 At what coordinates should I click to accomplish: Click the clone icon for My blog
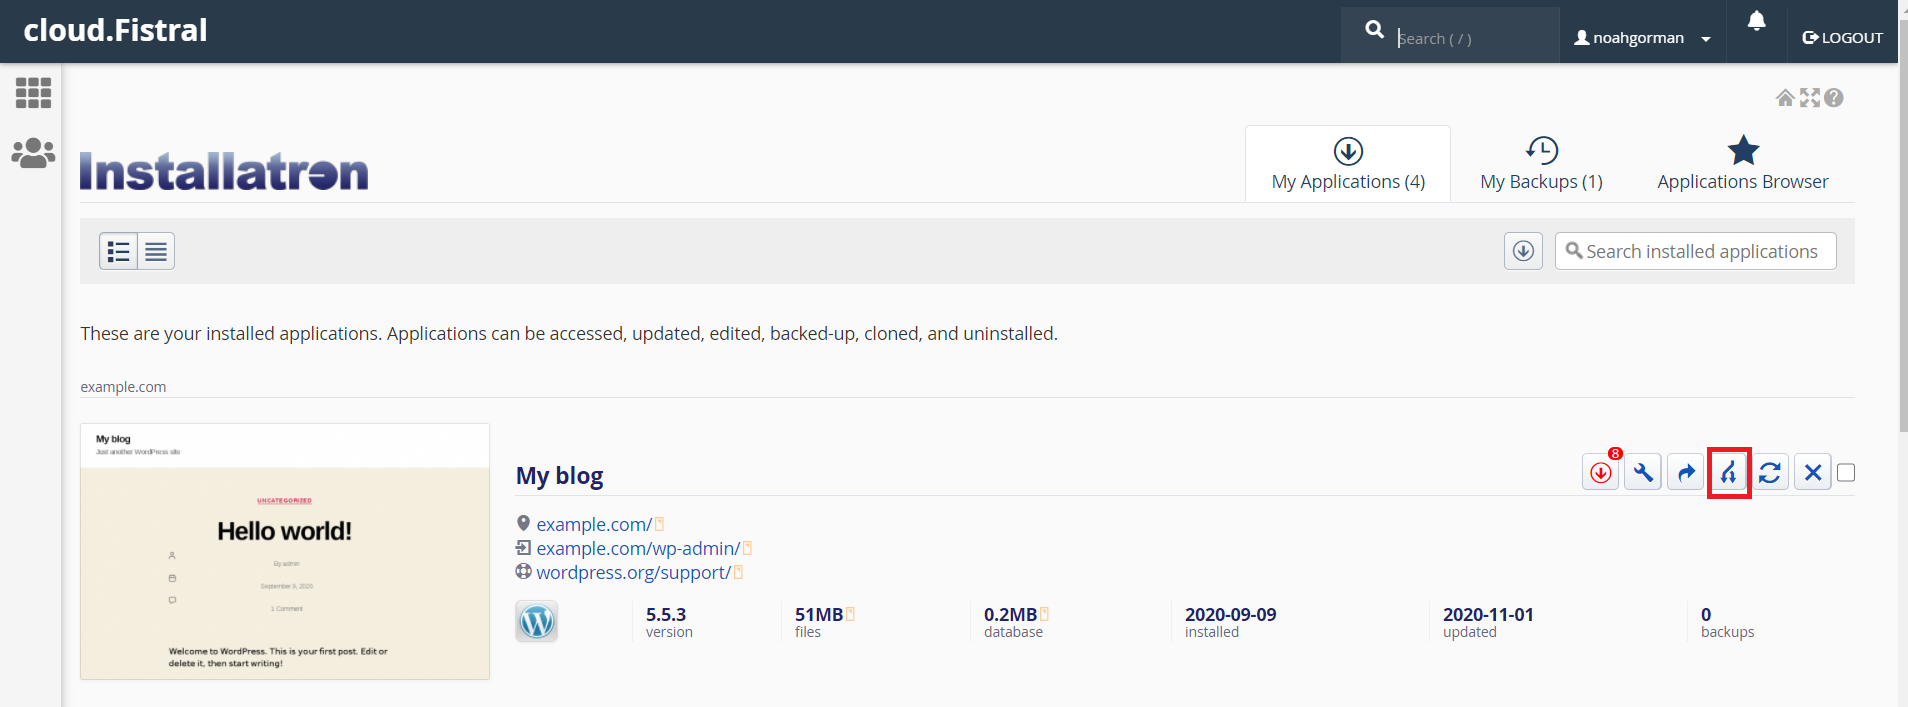click(x=1728, y=473)
